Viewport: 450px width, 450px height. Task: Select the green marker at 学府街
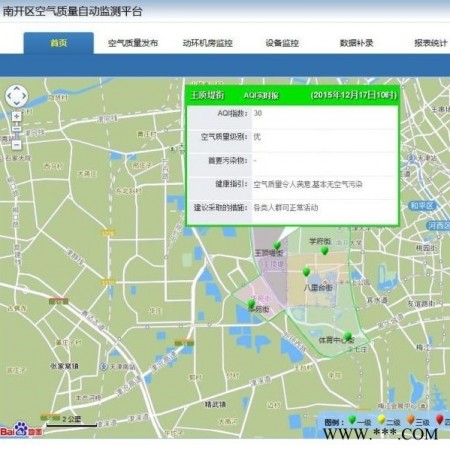[x=325, y=251]
